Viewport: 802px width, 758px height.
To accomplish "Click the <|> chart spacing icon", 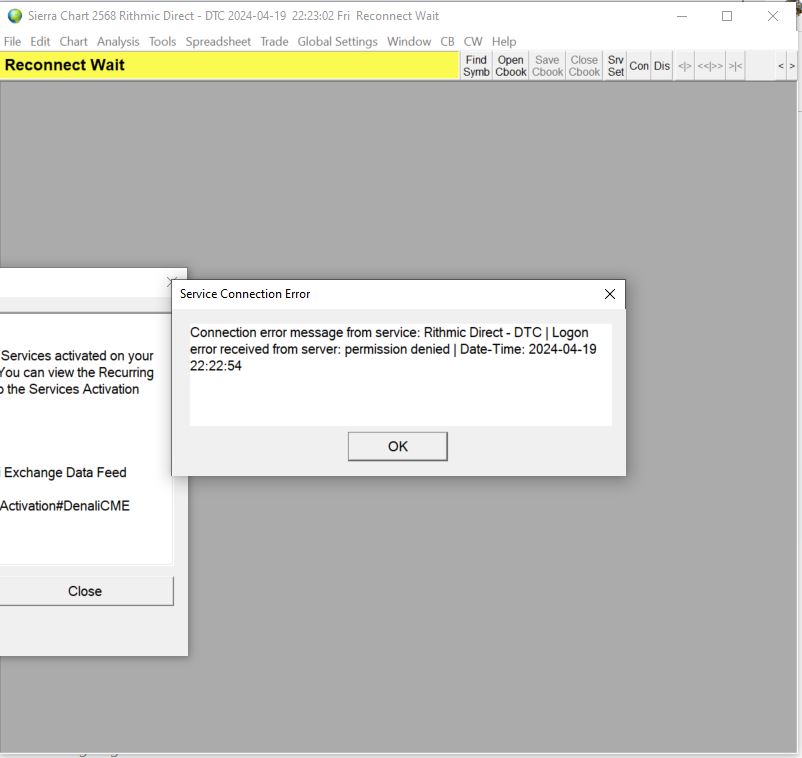I will coord(684,66).
